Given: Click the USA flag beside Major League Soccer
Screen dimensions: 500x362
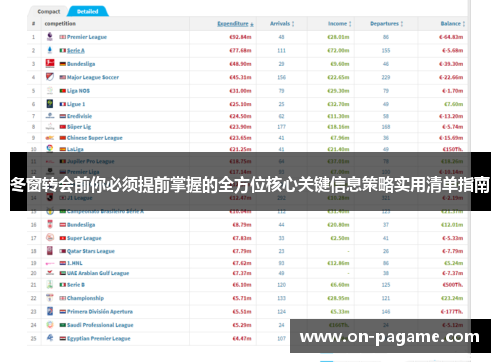Looking at the screenshot, I should tap(63, 77).
